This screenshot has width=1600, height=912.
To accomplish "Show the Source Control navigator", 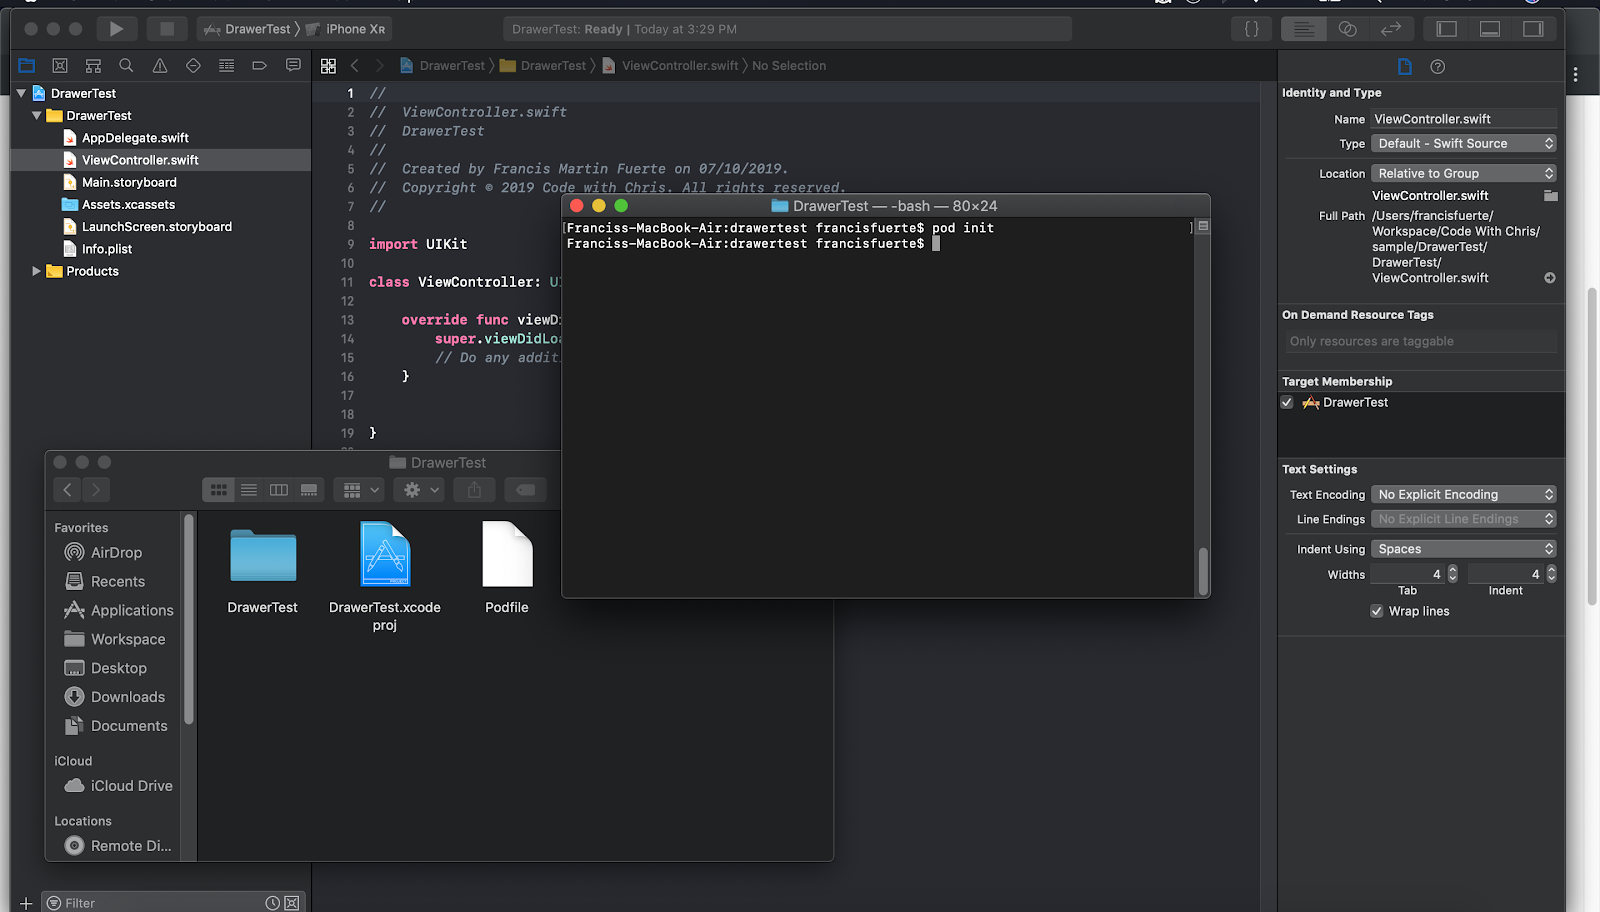I will pyautogui.click(x=60, y=66).
